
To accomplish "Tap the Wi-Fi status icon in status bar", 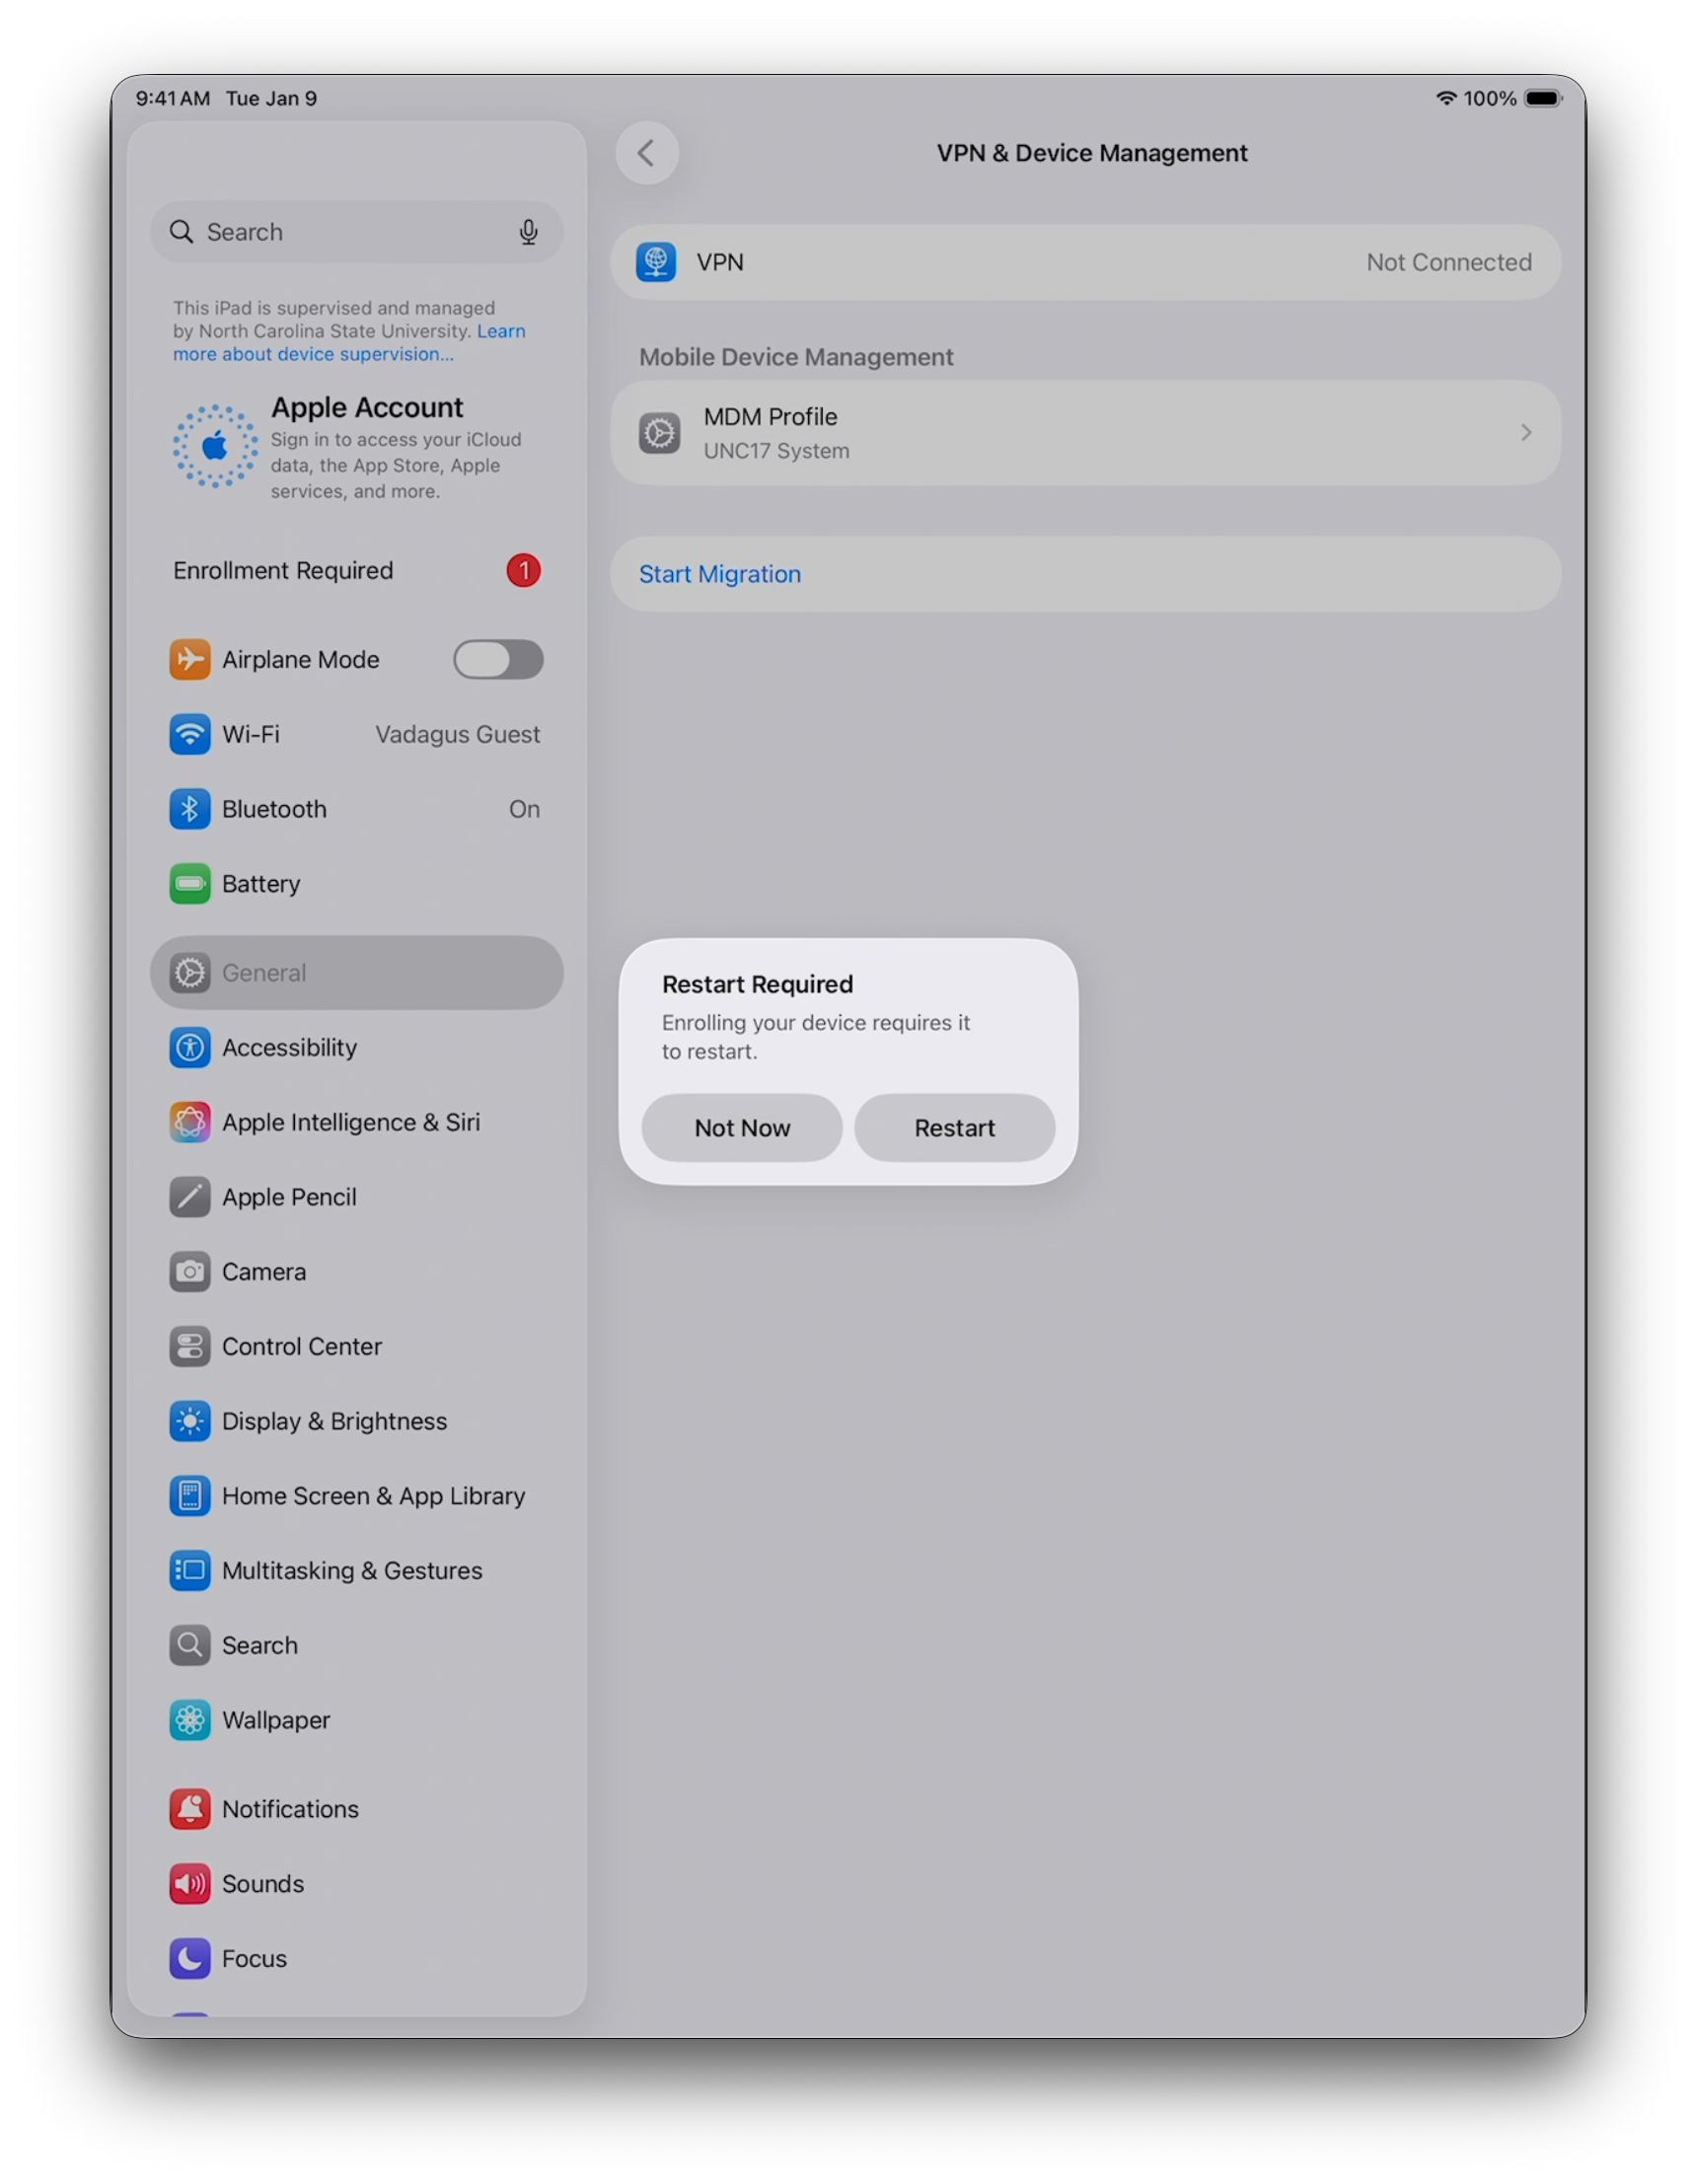I will (x=1445, y=98).
